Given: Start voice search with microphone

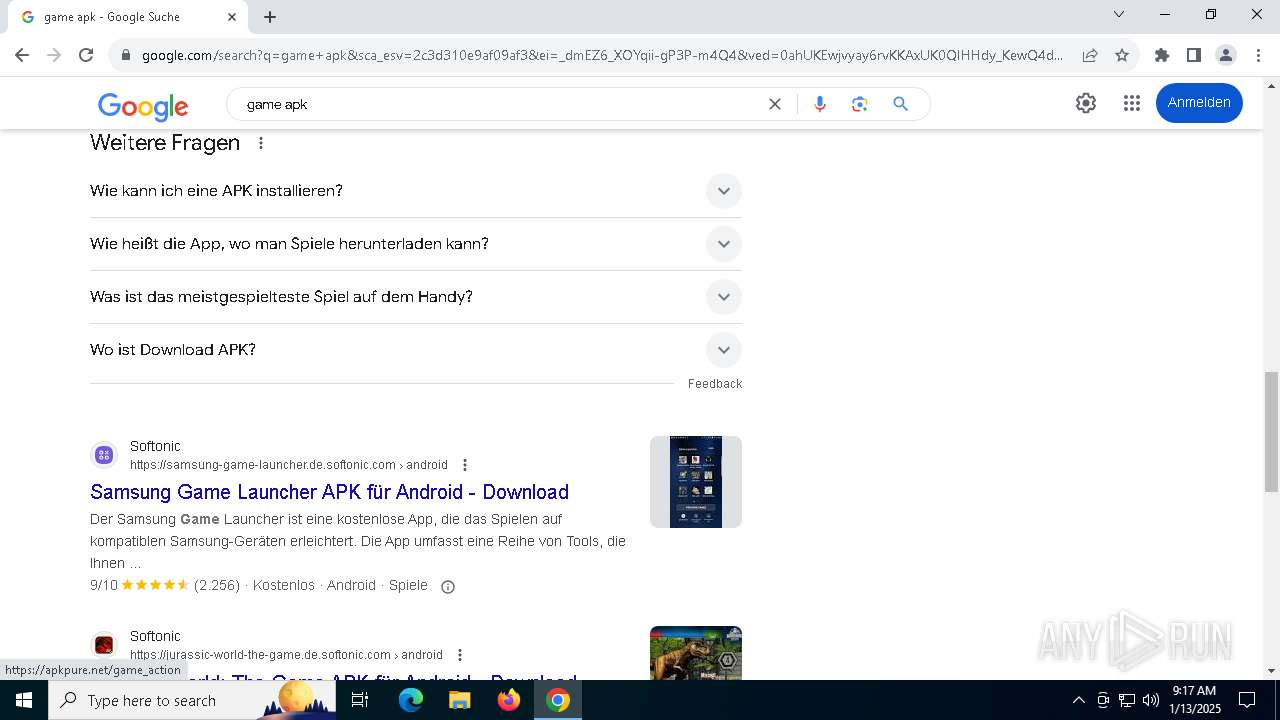Looking at the screenshot, I should point(820,104).
